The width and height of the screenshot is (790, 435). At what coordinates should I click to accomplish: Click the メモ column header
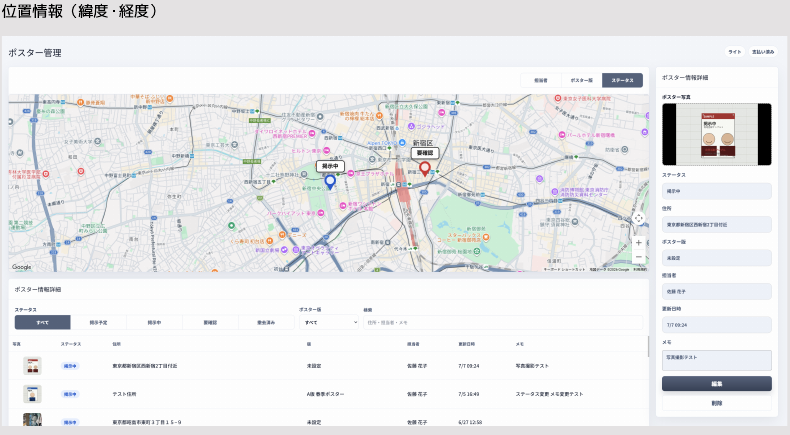[x=519, y=344]
